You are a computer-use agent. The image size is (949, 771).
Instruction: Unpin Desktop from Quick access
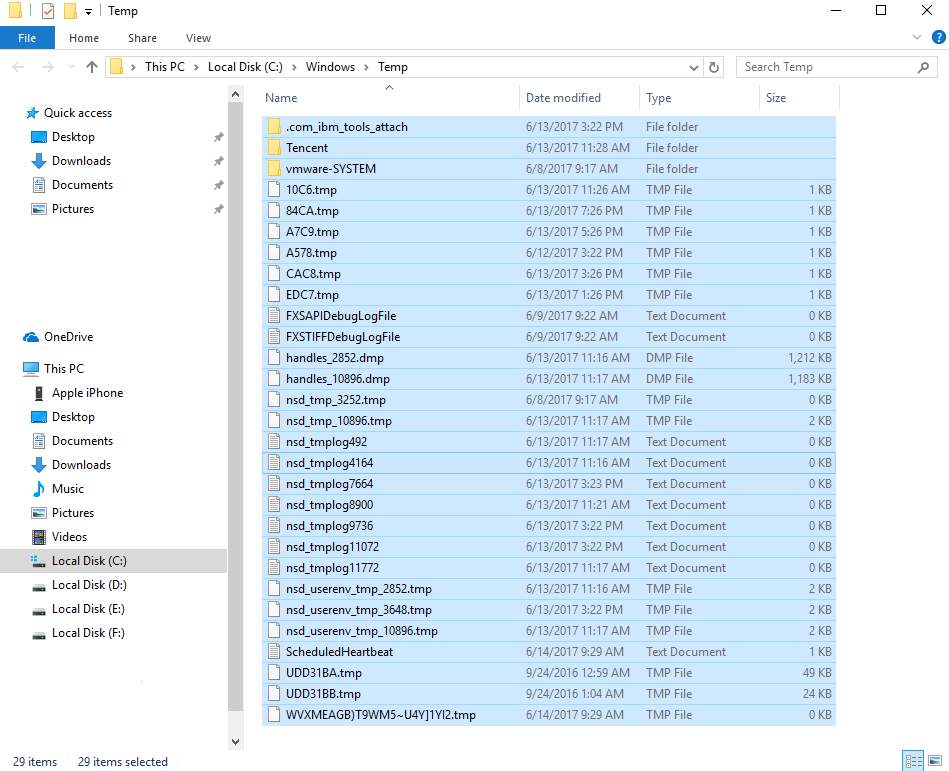pos(218,136)
